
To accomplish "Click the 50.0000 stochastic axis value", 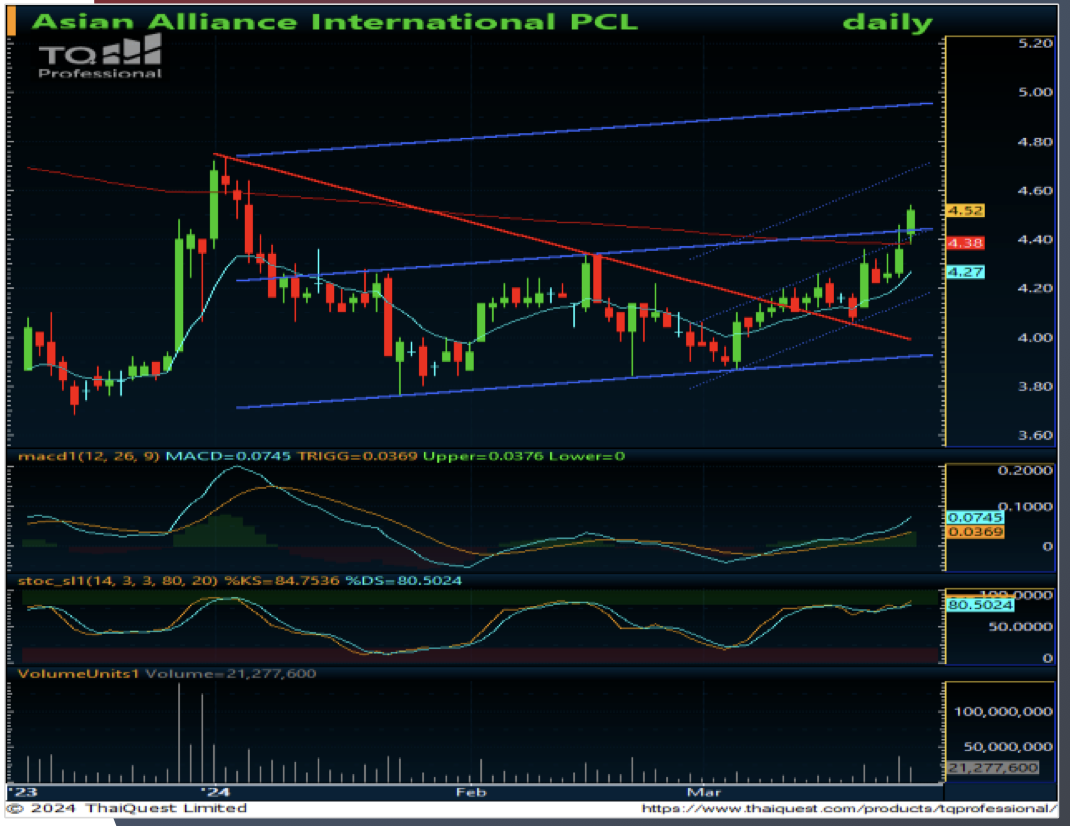I will pyautogui.click(x=1020, y=627).
